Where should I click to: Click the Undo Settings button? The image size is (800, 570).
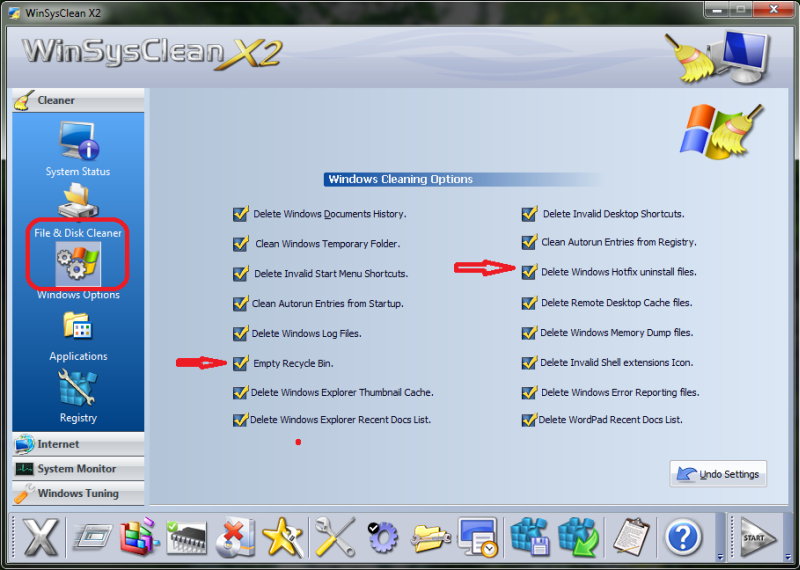718,474
